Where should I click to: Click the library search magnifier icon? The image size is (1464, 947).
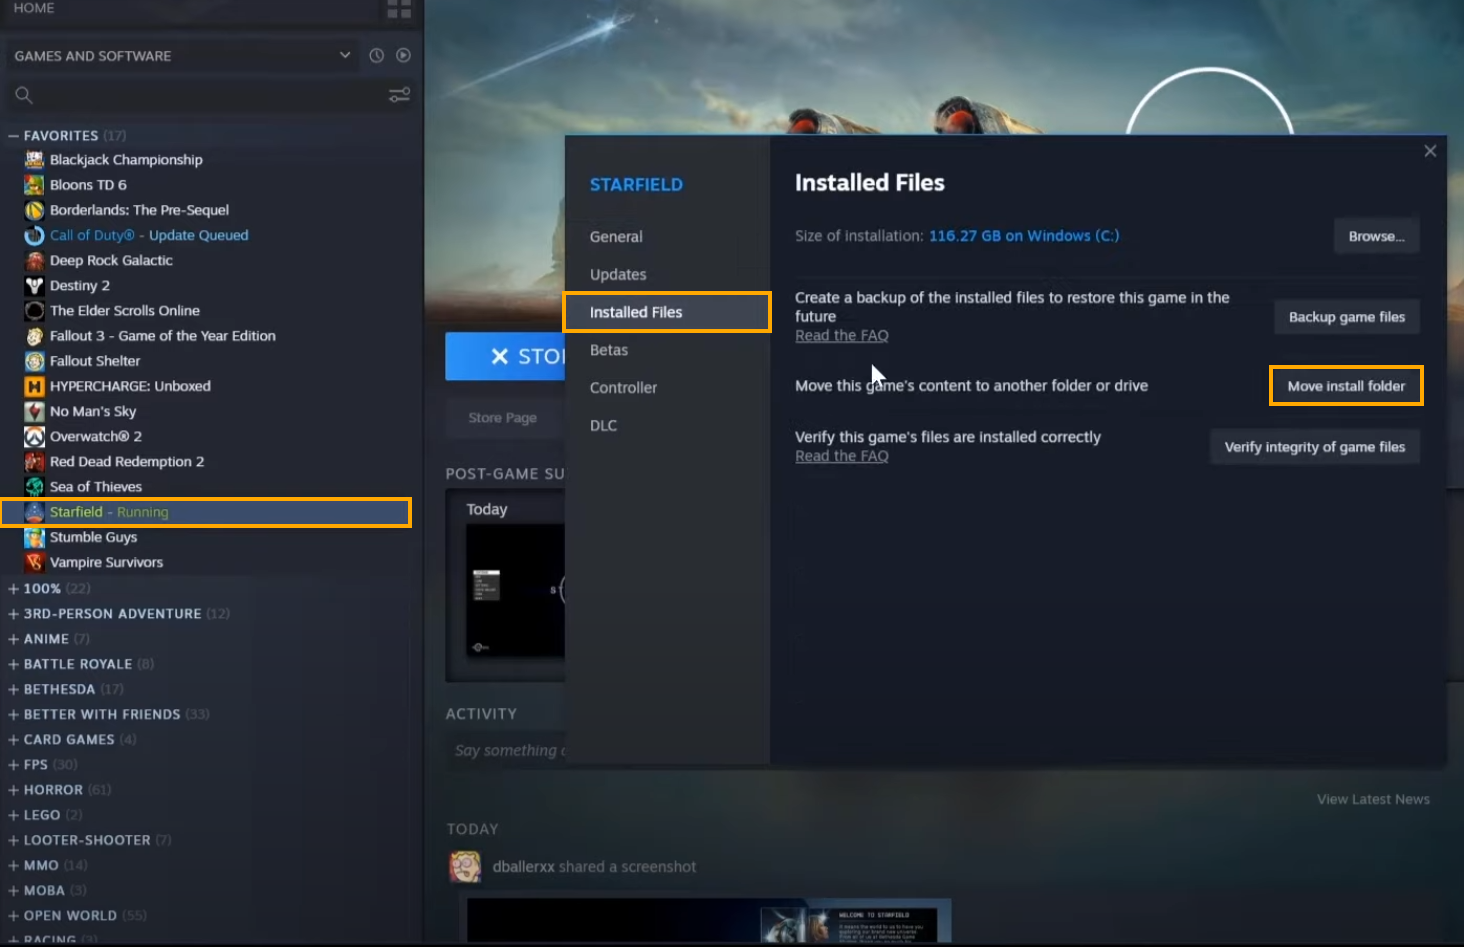pyautogui.click(x=24, y=95)
